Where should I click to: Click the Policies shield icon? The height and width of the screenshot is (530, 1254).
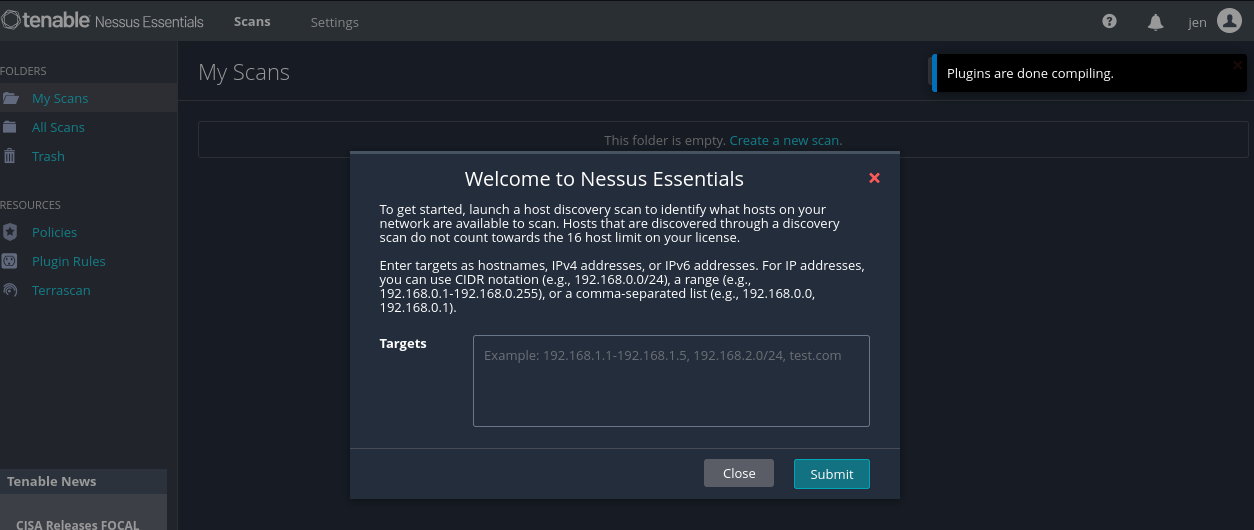coord(10,232)
